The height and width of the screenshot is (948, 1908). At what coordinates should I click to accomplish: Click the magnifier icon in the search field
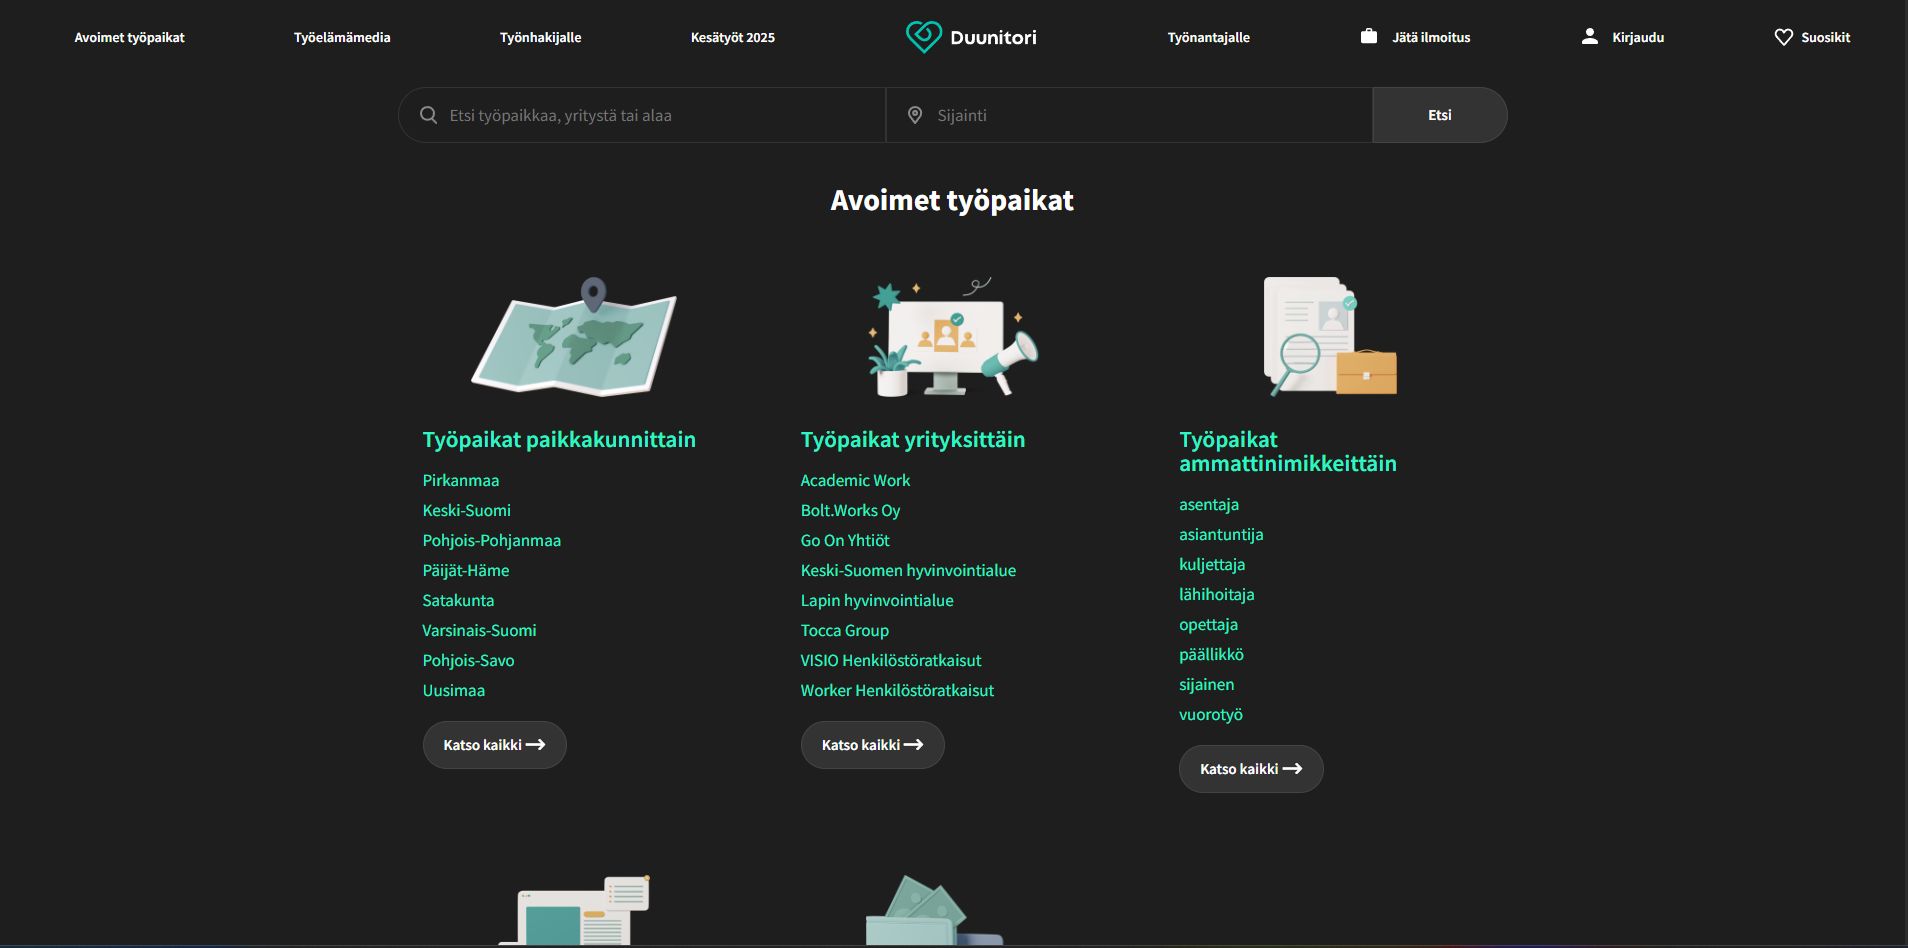tap(428, 115)
